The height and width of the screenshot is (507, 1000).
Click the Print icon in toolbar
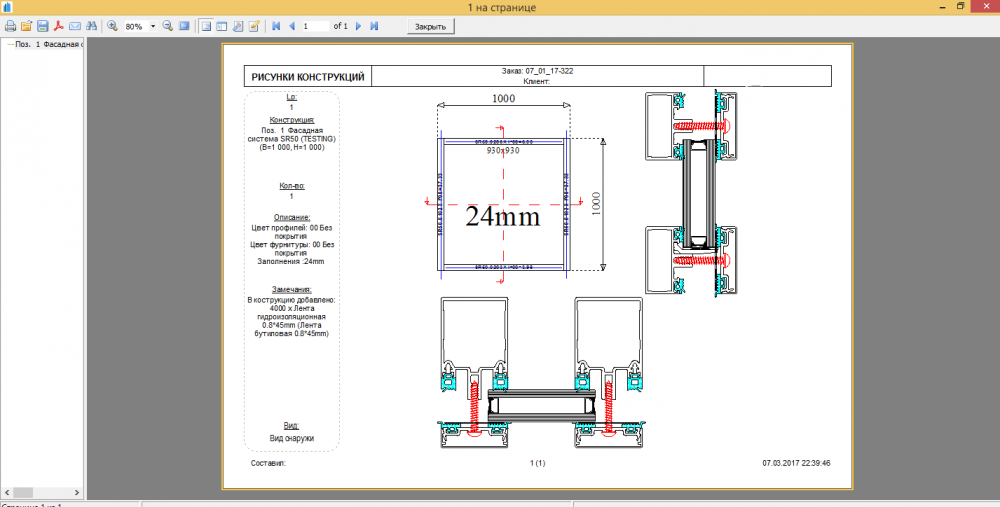click(10, 26)
